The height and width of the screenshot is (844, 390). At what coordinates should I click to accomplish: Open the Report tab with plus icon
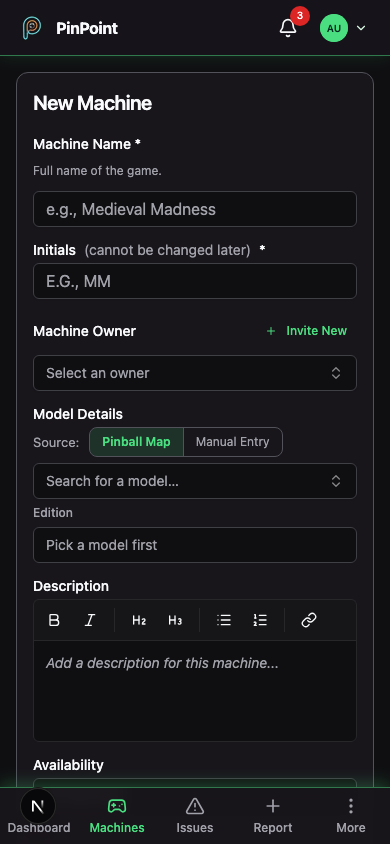(273, 816)
